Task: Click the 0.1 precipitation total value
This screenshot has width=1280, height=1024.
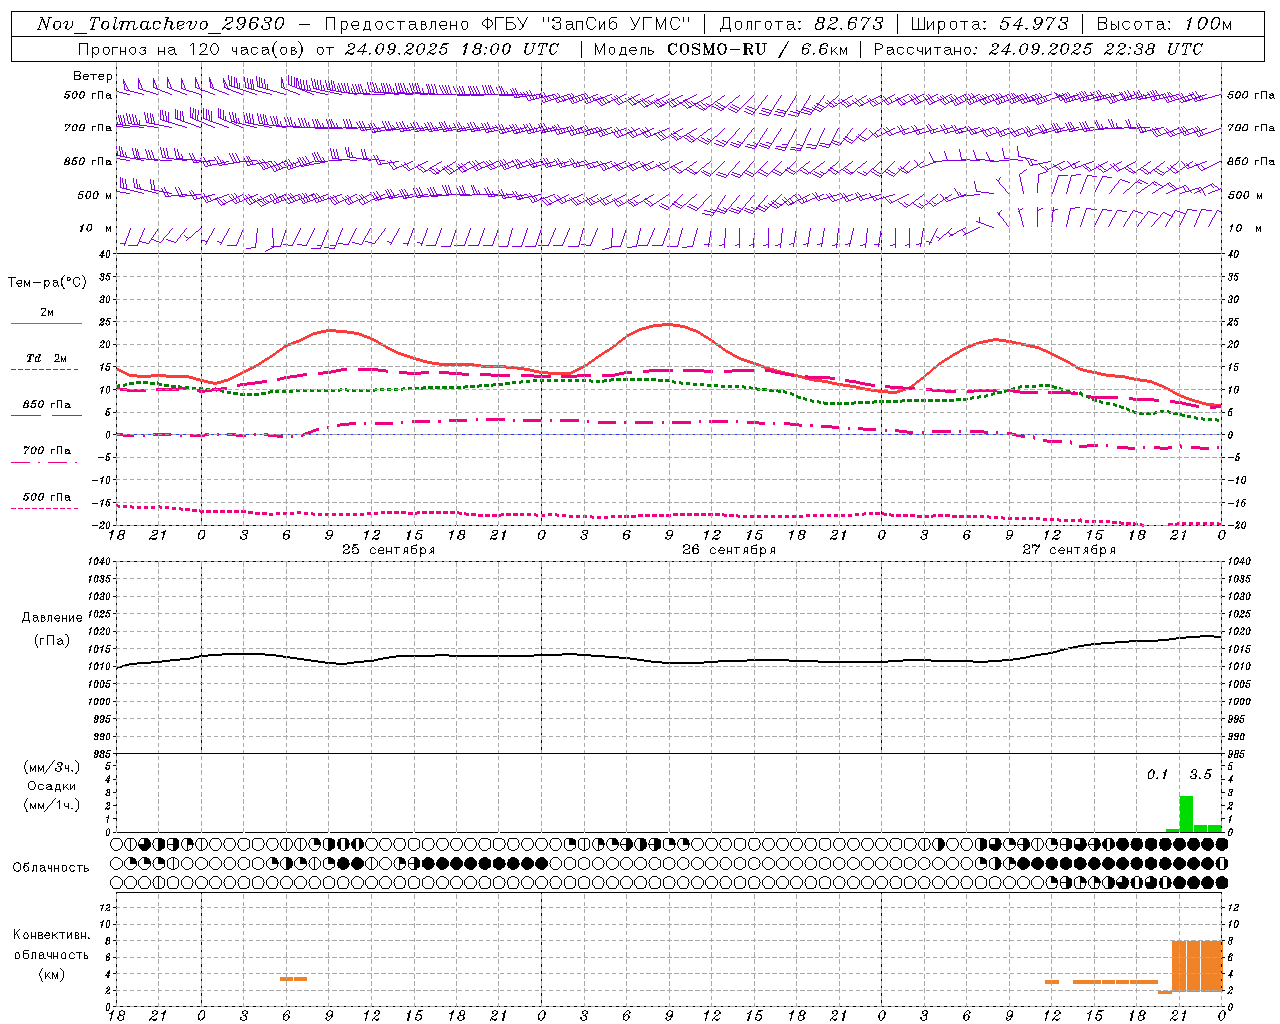Action: pyautogui.click(x=1157, y=774)
